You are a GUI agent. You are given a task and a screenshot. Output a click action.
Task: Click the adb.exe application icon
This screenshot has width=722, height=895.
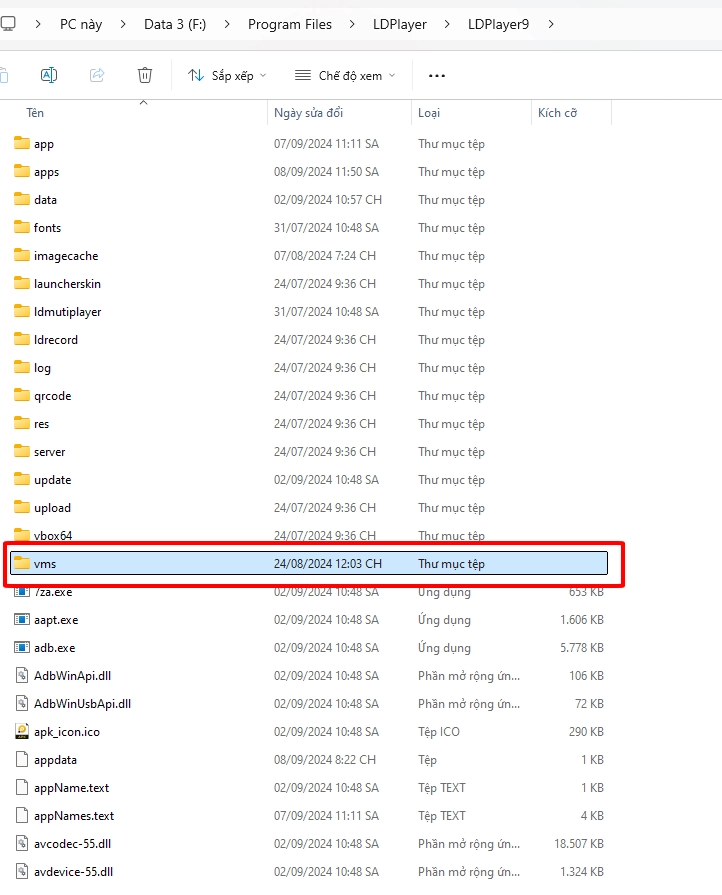click(22, 648)
